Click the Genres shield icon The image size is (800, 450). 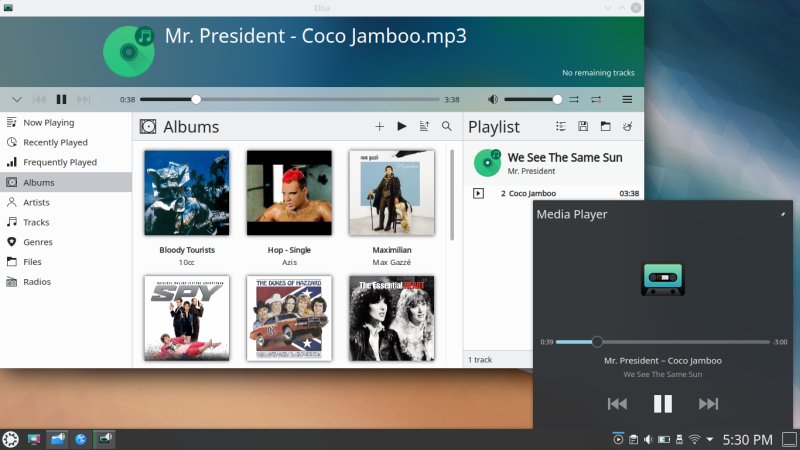point(11,242)
